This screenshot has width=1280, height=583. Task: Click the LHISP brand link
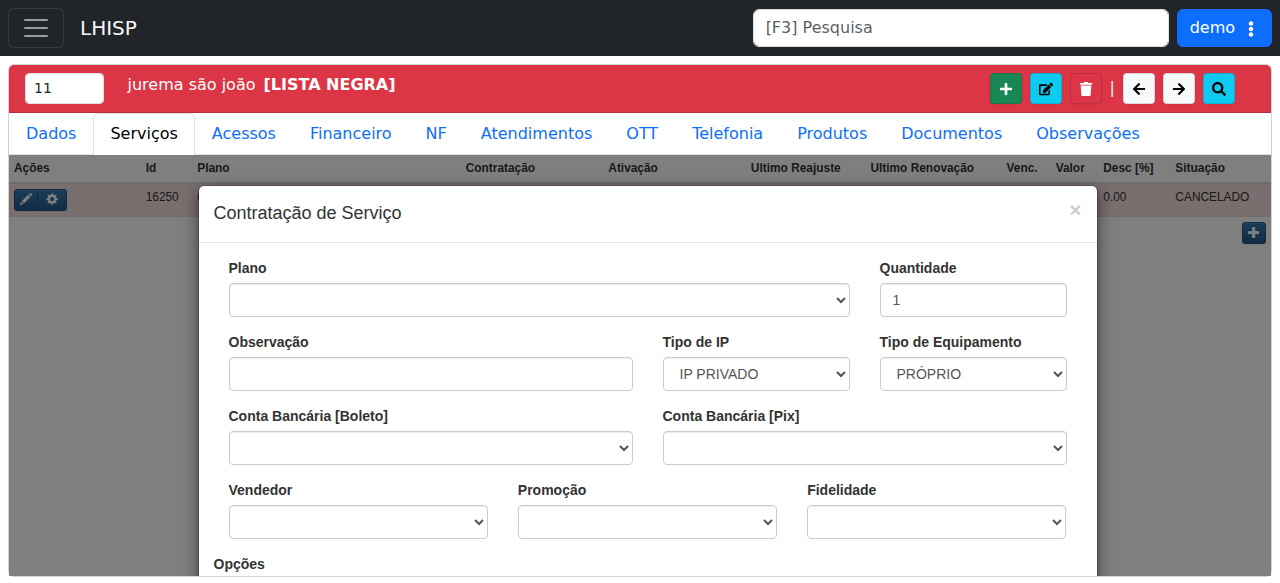coord(108,28)
